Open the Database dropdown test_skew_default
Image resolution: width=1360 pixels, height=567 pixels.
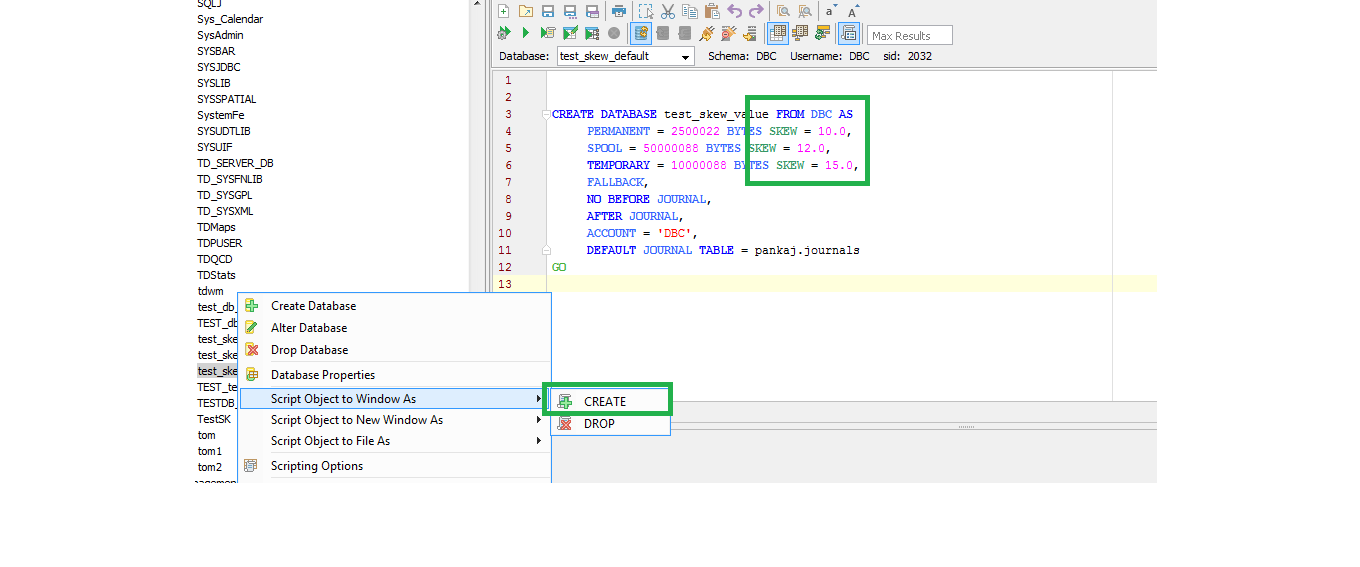click(x=626, y=56)
